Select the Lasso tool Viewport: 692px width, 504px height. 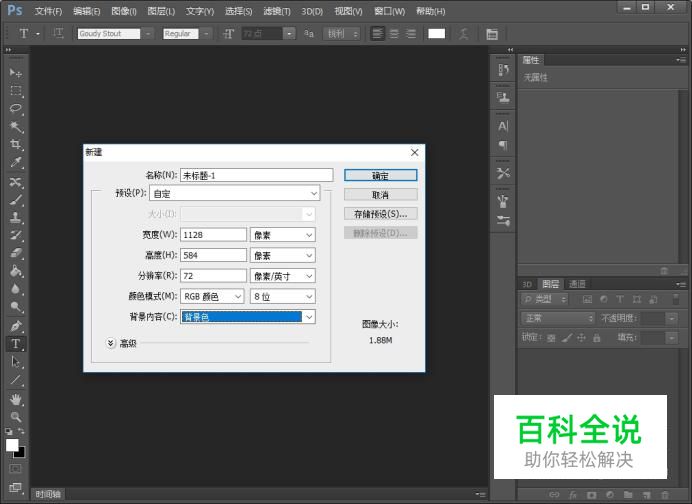16,108
